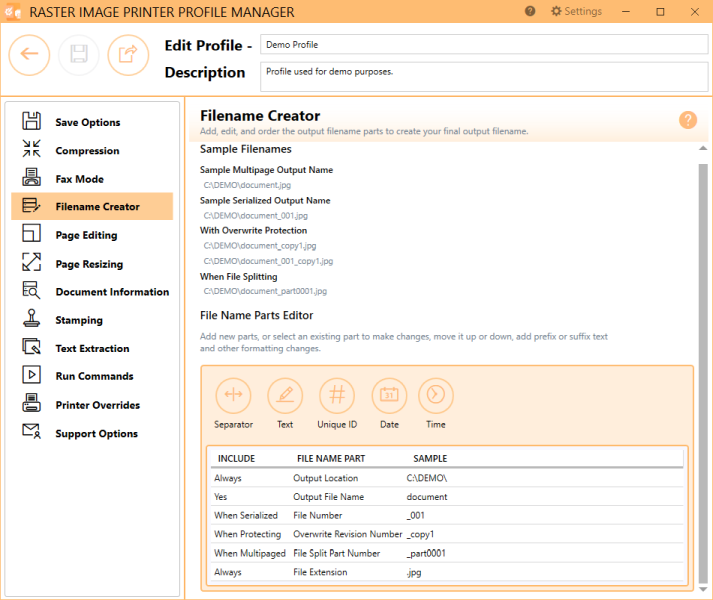713x600 pixels.
Task: Click the Description text field
Action: 484,77
